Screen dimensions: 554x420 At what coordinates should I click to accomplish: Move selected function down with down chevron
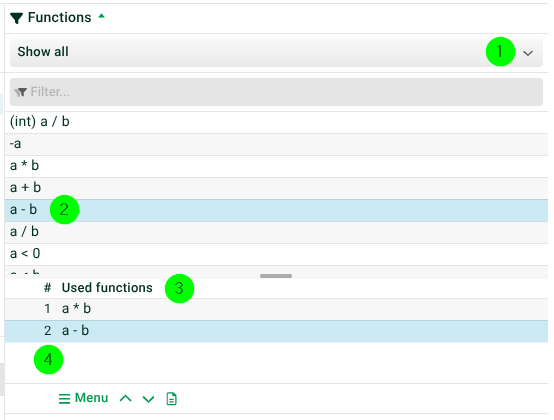[148, 399]
